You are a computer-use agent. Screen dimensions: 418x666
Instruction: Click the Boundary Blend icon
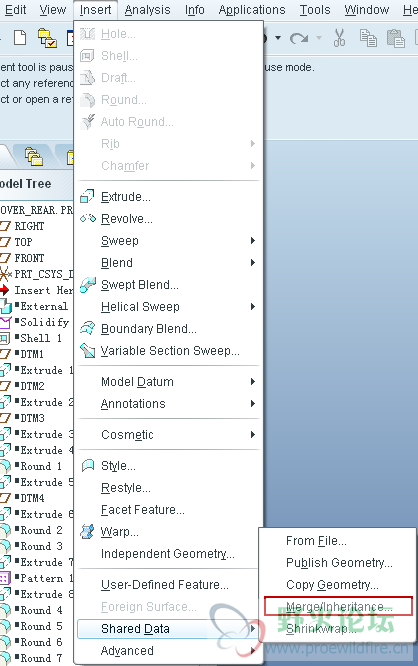pyautogui.click(x=88, y=328)
